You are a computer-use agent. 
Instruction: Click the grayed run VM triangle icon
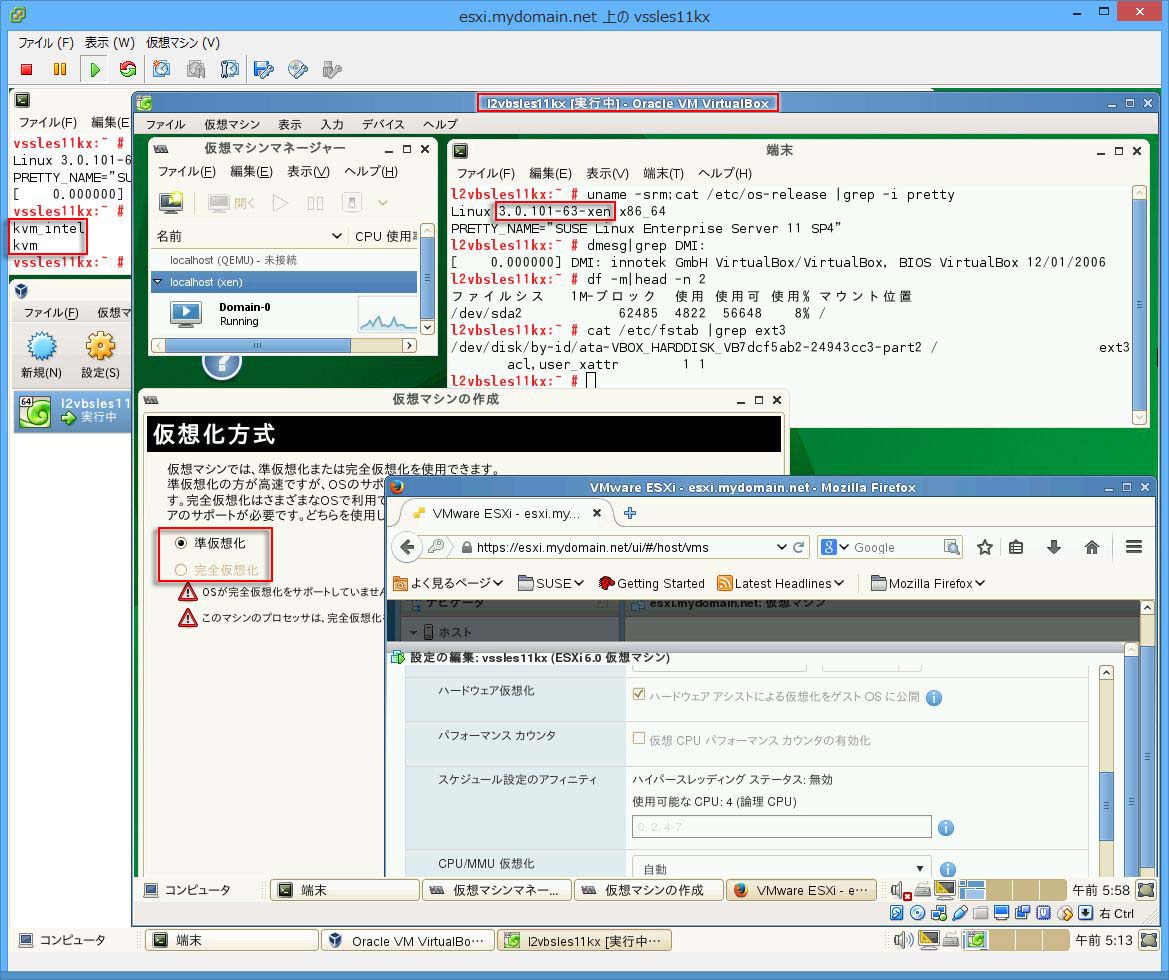[x=280, y=203]
